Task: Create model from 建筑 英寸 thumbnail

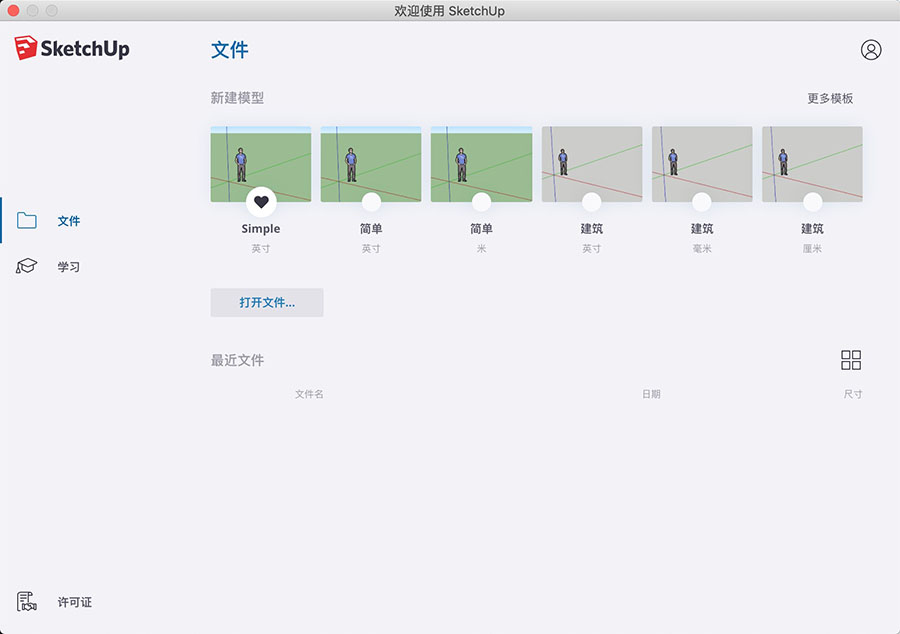Action: [592, 164]
